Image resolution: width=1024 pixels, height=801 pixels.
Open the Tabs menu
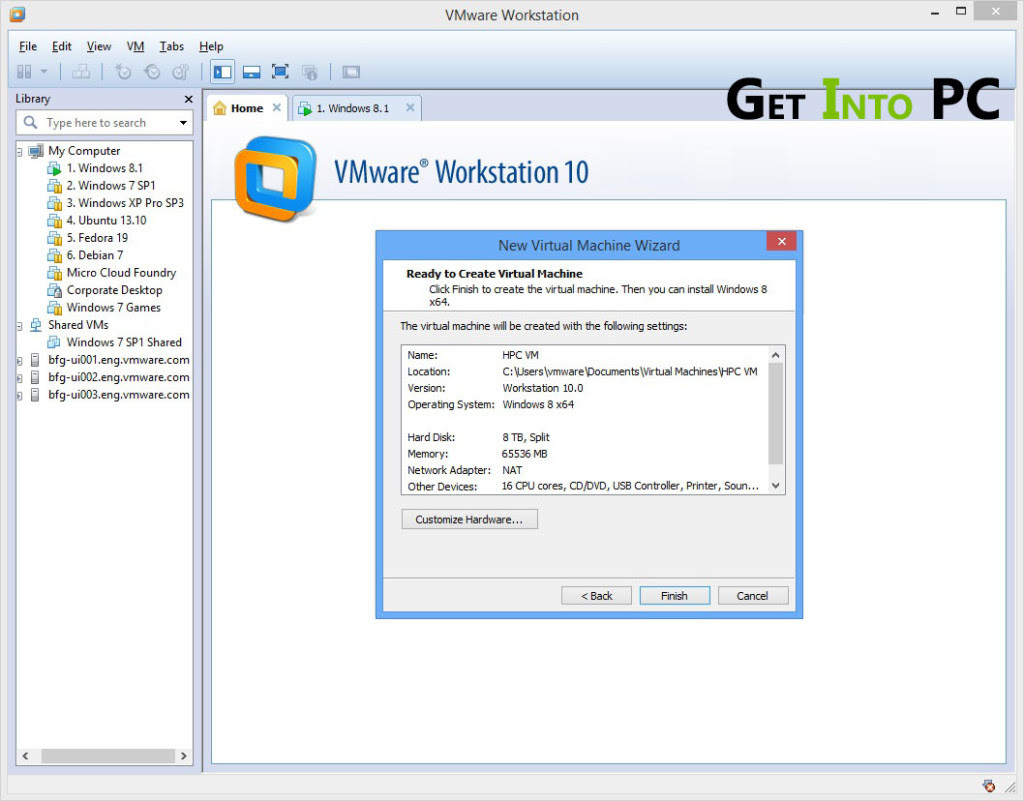171,46
